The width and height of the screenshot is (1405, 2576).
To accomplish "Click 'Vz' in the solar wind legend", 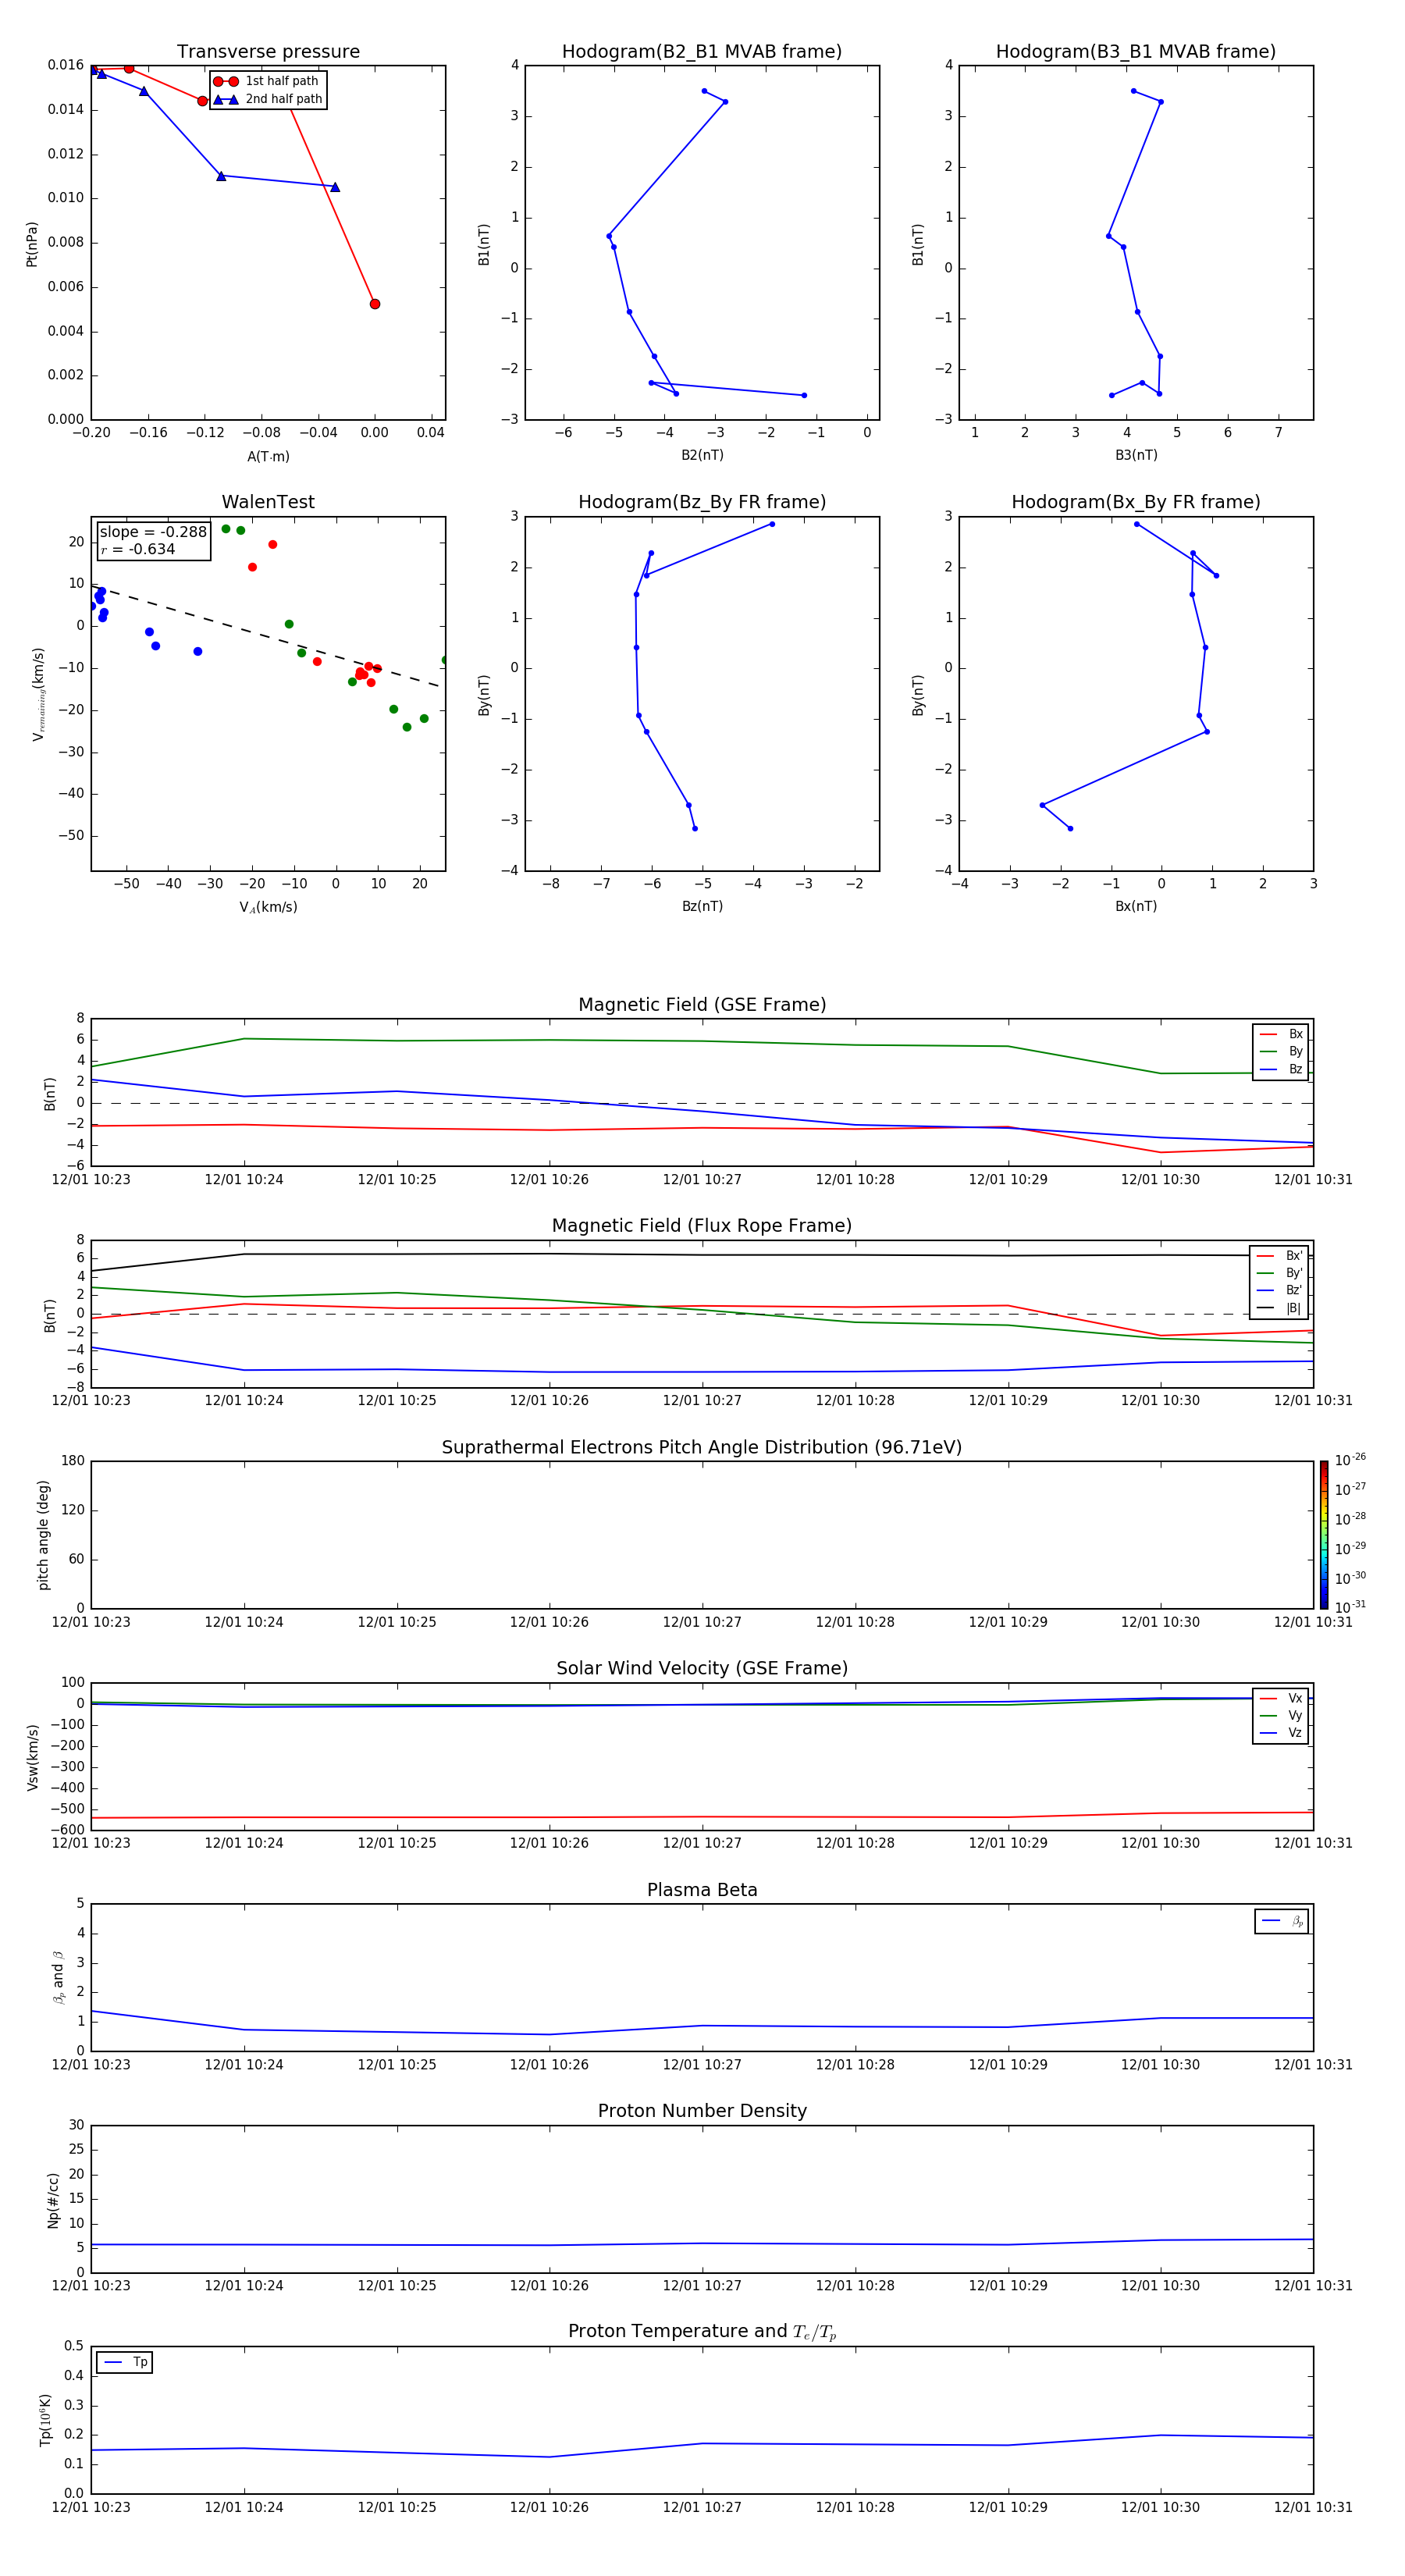I will click(x=1281, y=1733).
